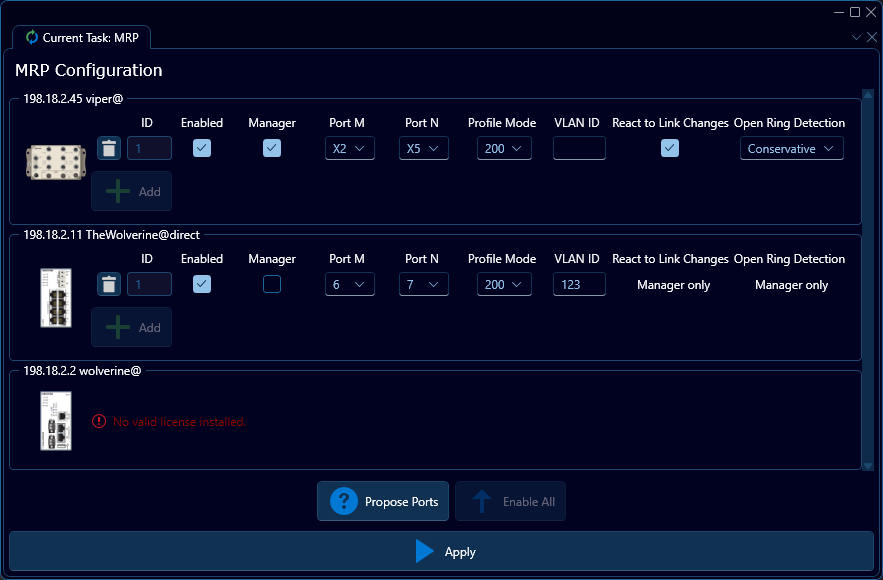Click the Propose Ports button
Screen dimensions: 883x580
pyautogui.click(x=382, y=501)
